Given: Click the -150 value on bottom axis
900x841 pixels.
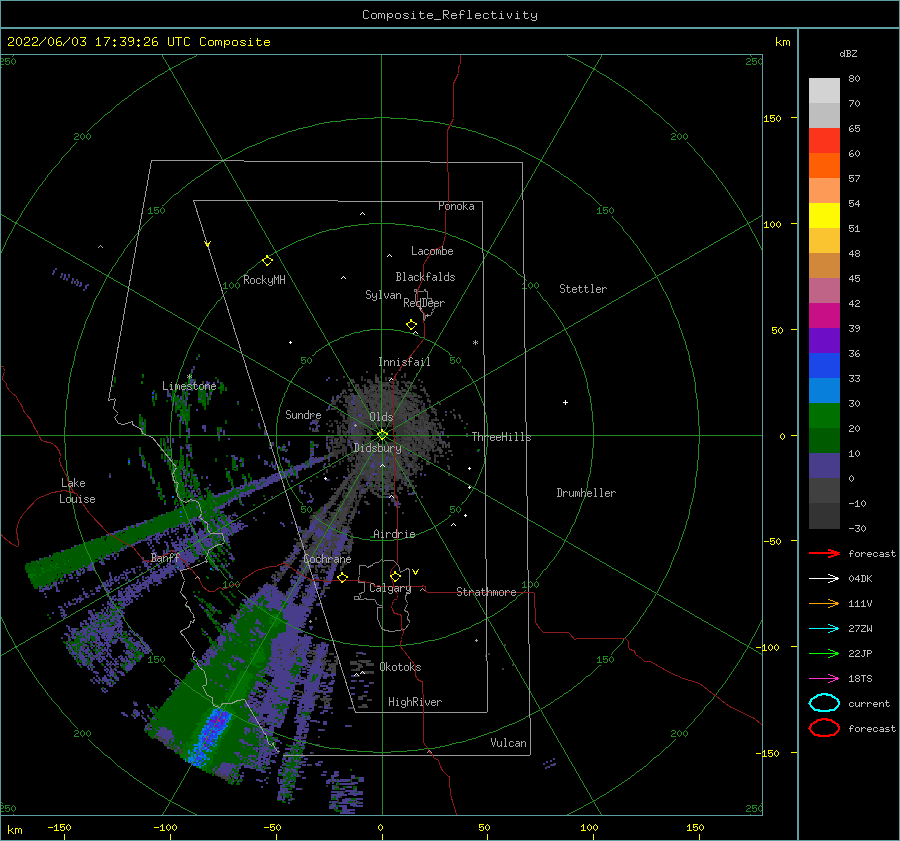Looking at the screenshot, I should coord(59,827).
